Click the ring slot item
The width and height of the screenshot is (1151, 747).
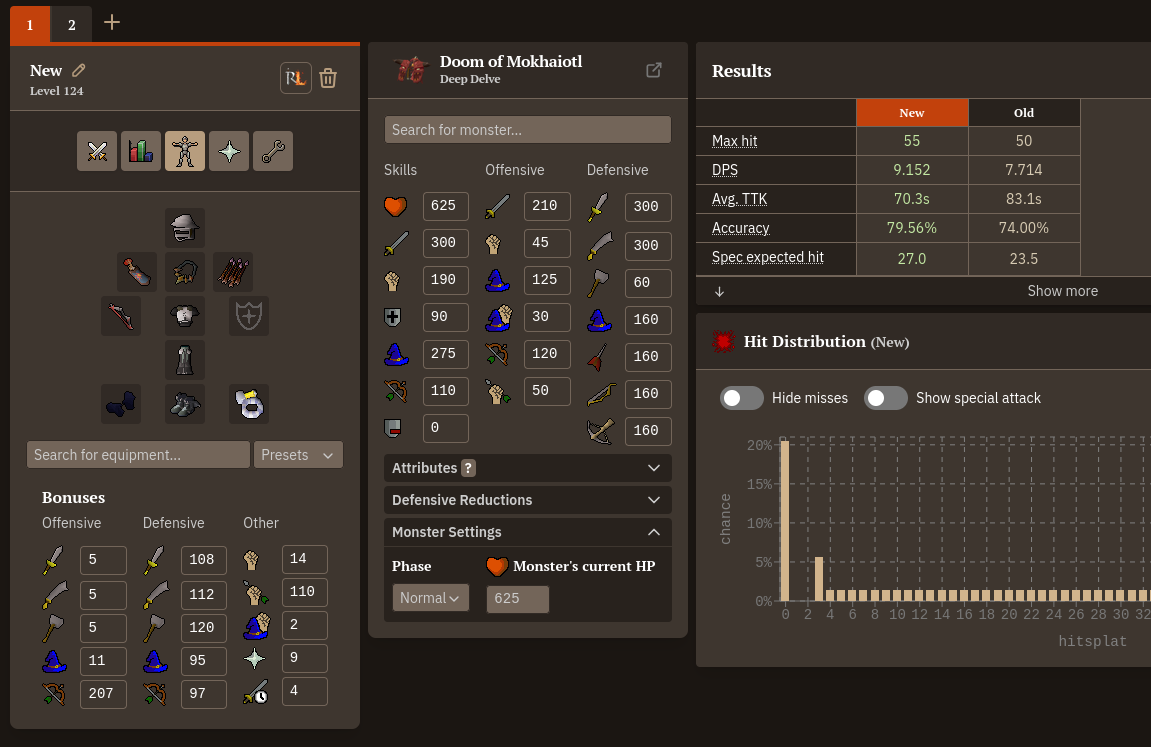[x=249, y=404]
